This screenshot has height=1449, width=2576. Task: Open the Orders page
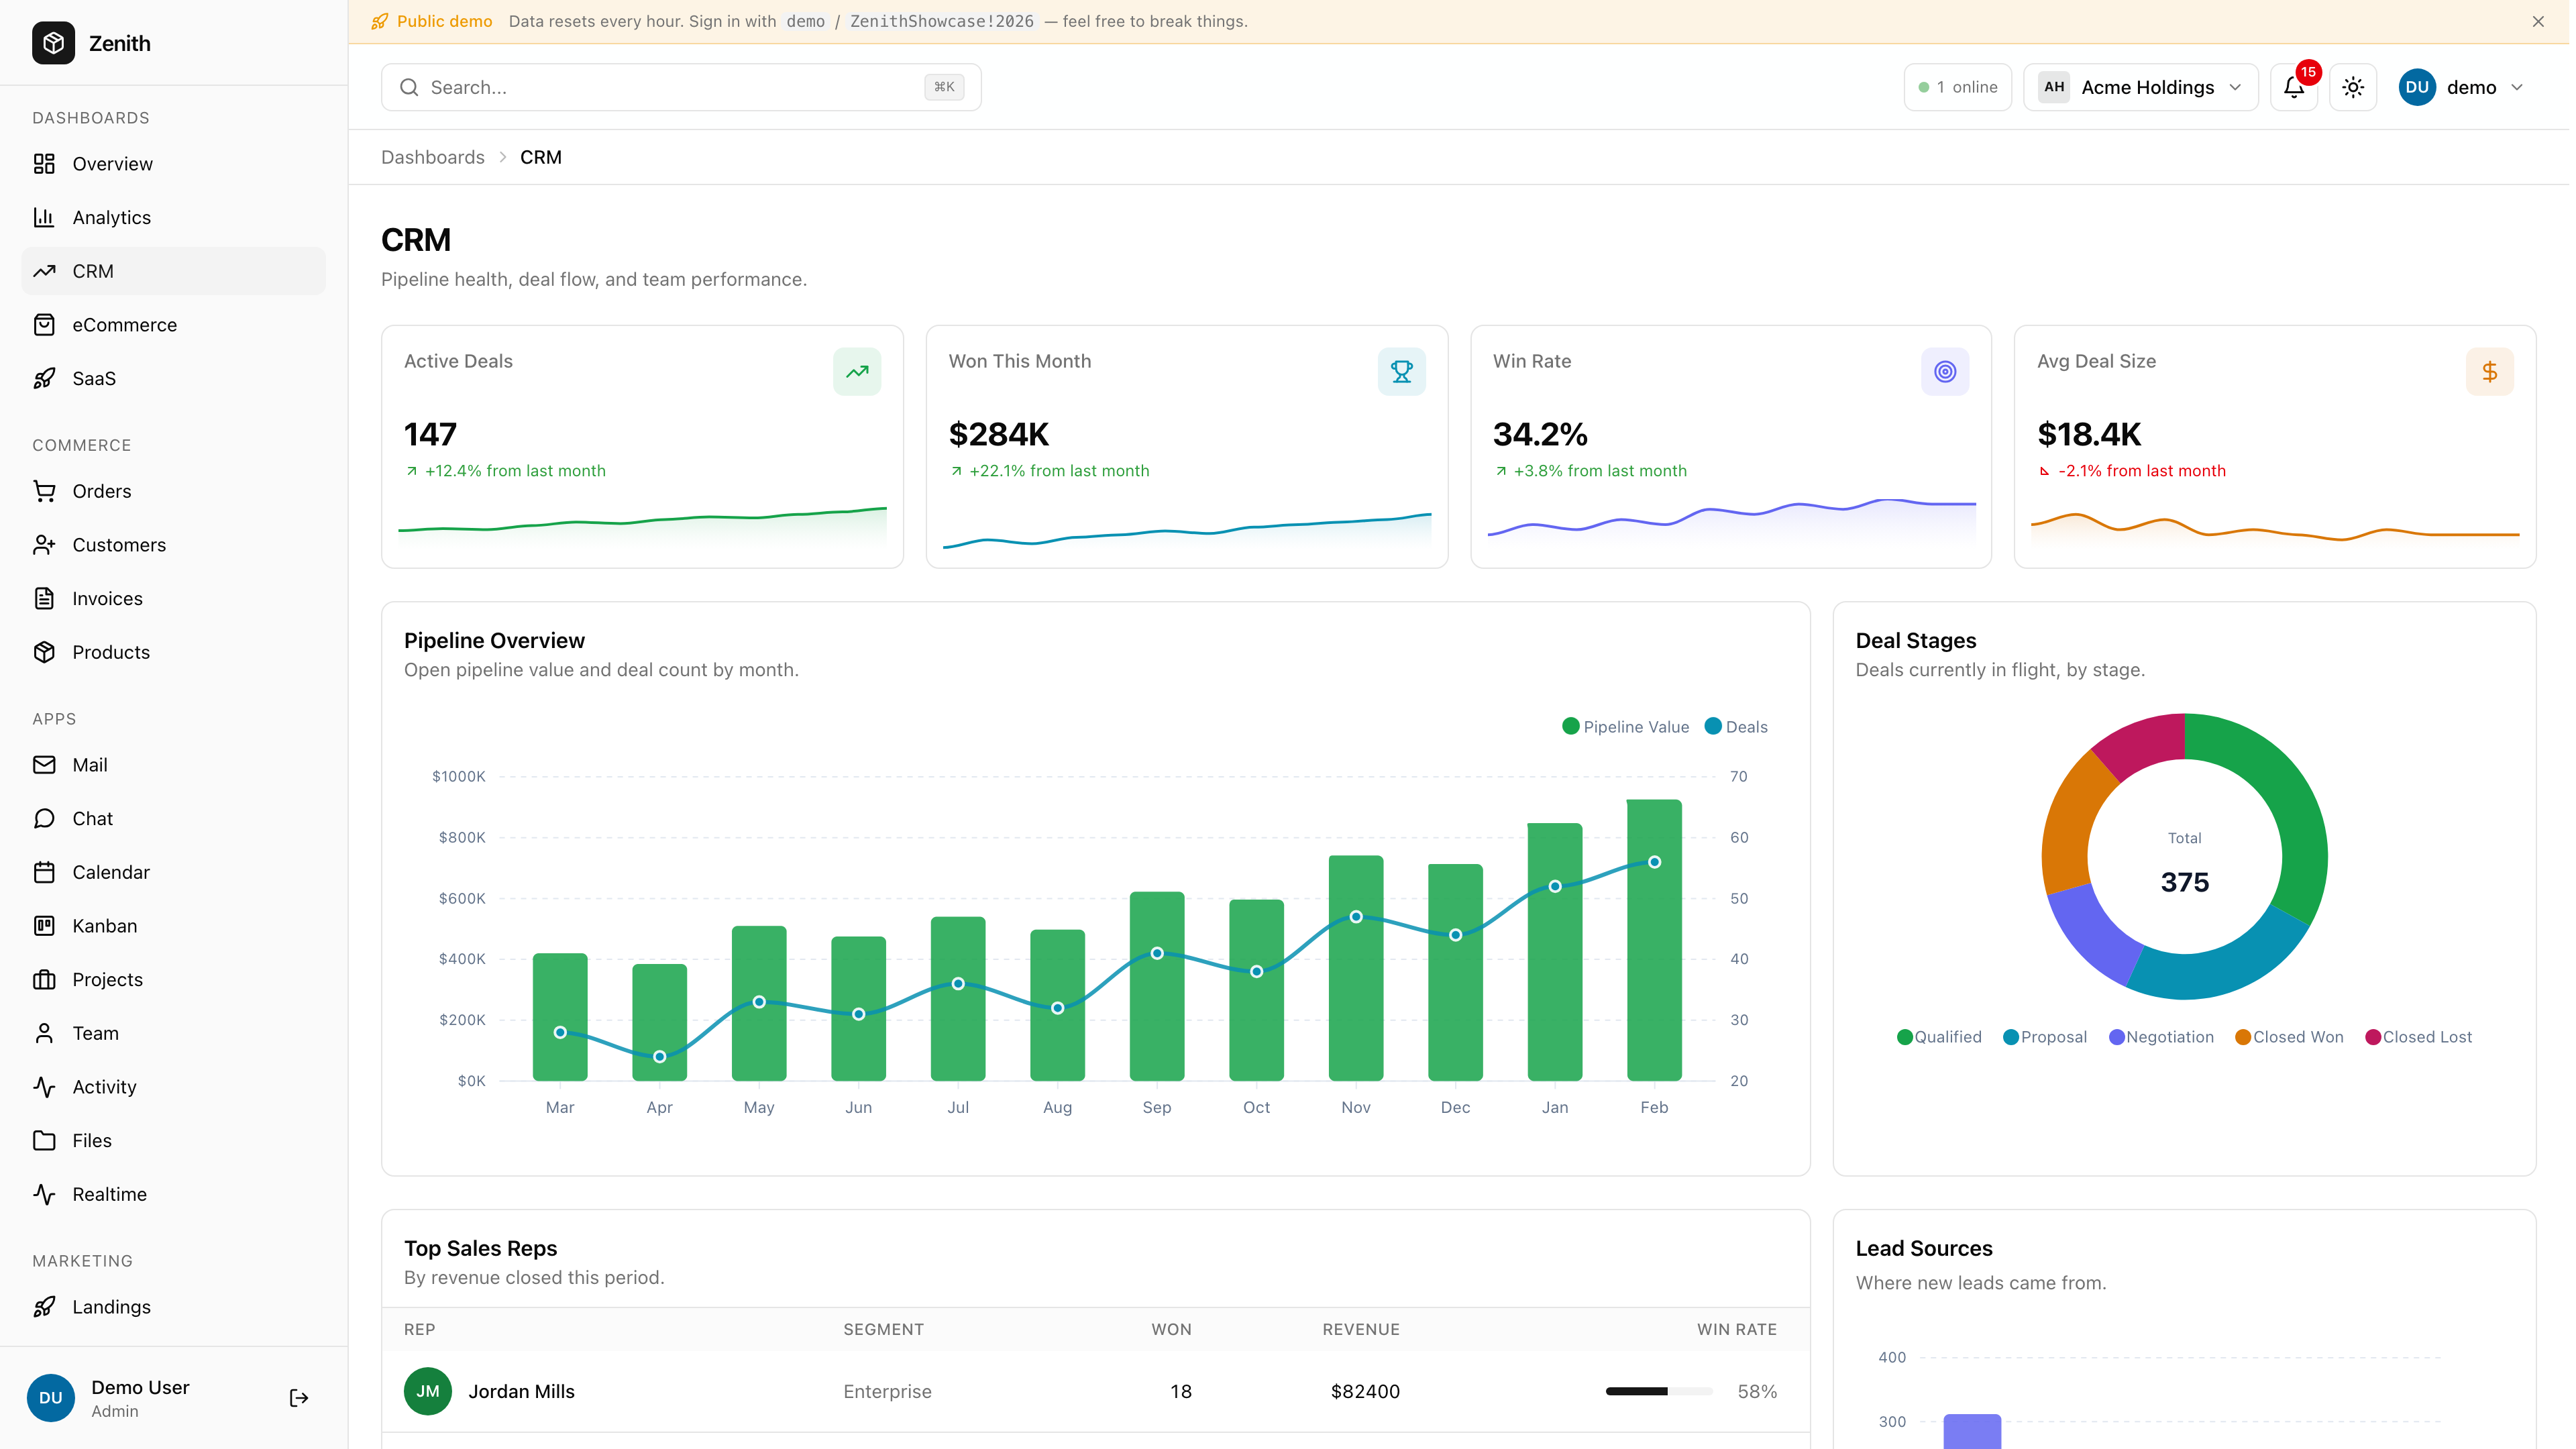click(173, 491)
